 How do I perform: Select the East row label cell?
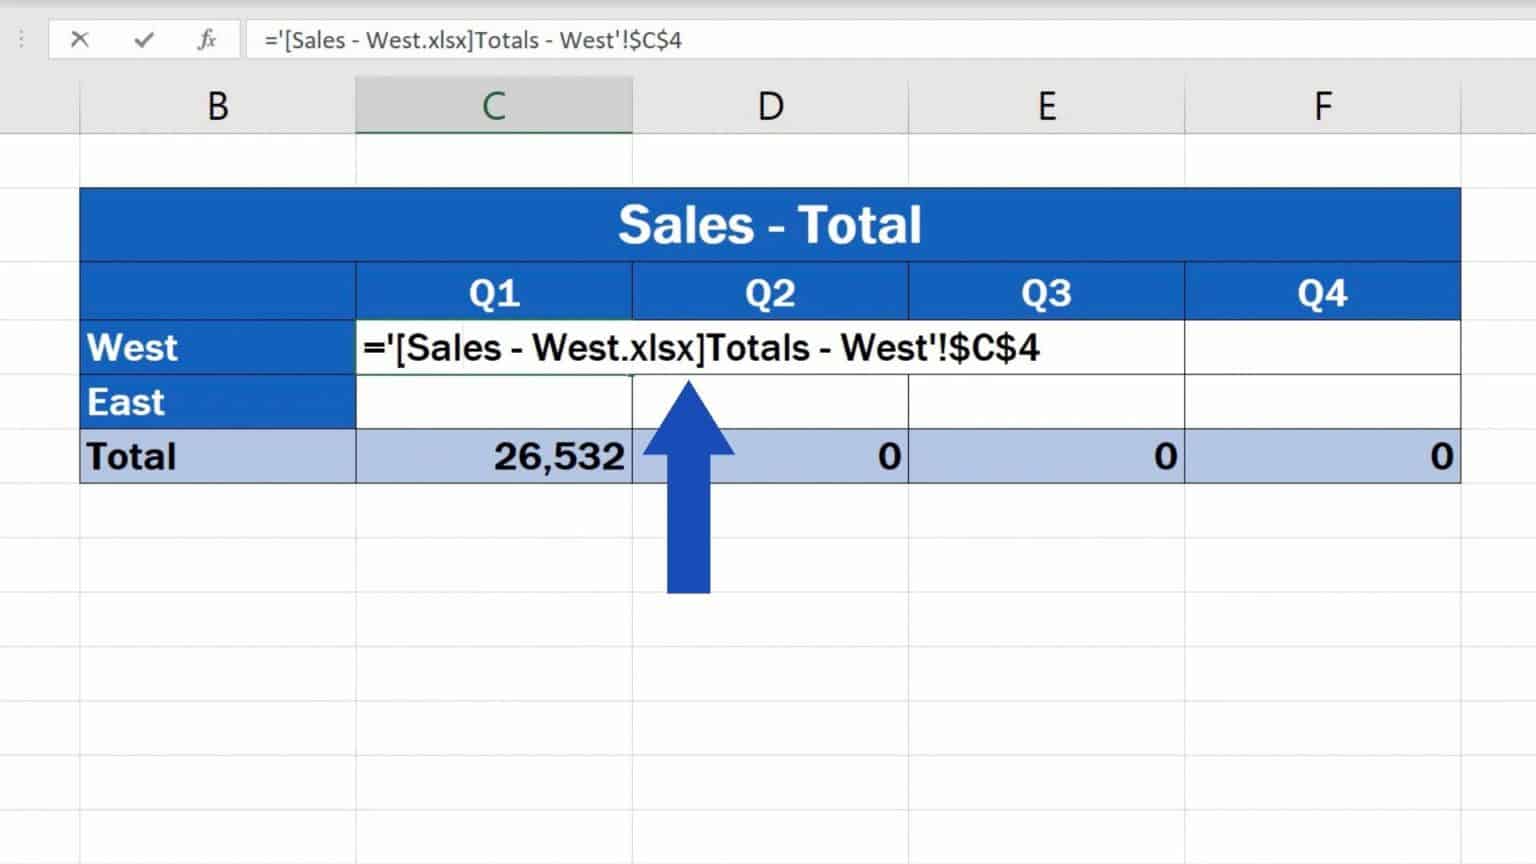coord(217,402)
